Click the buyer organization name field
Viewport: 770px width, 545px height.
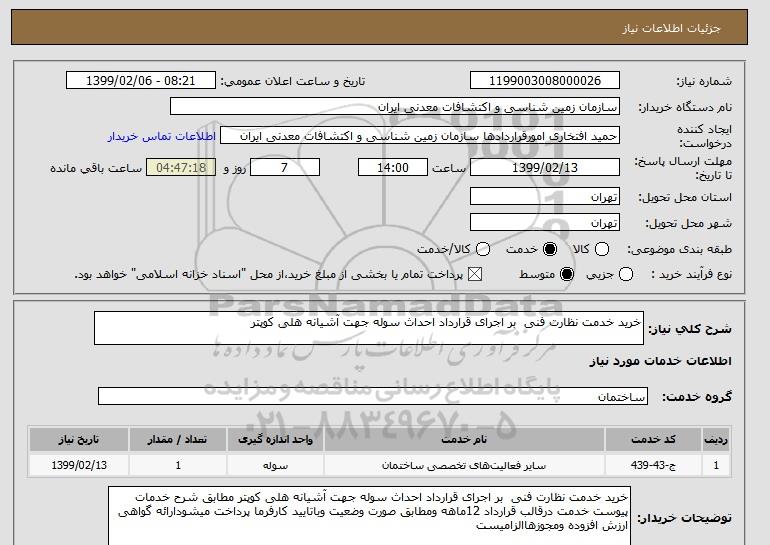(395, 107)
